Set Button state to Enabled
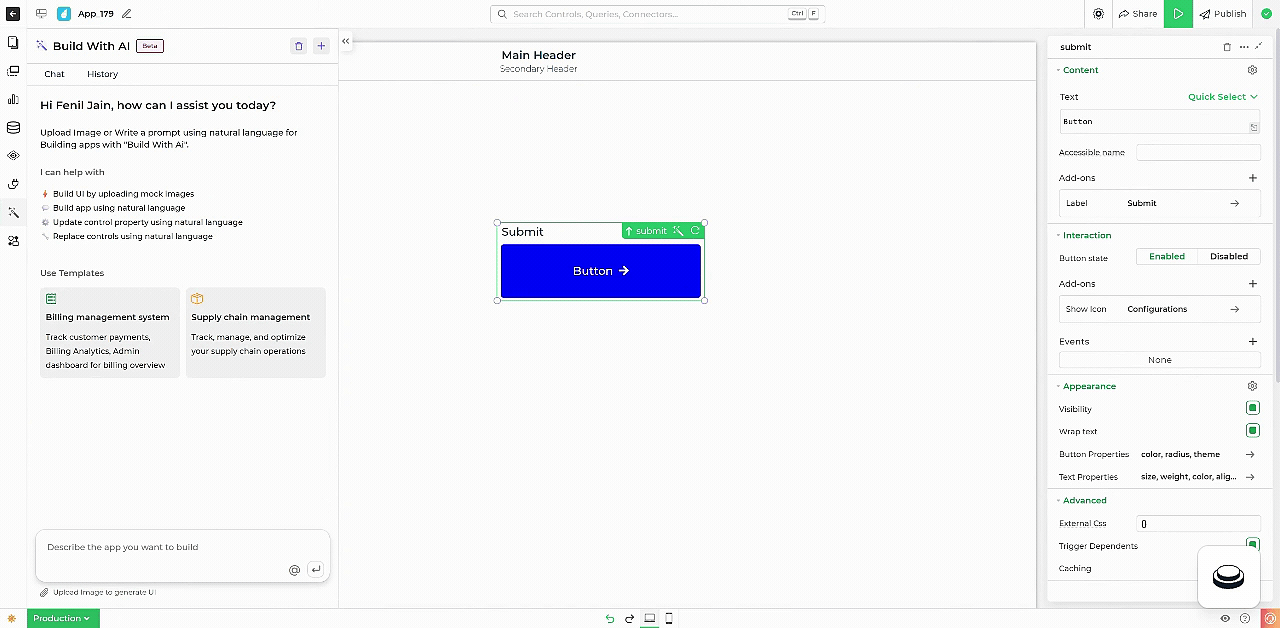Viewport: 1280px width, 628px height. [x=1167, y=257]
